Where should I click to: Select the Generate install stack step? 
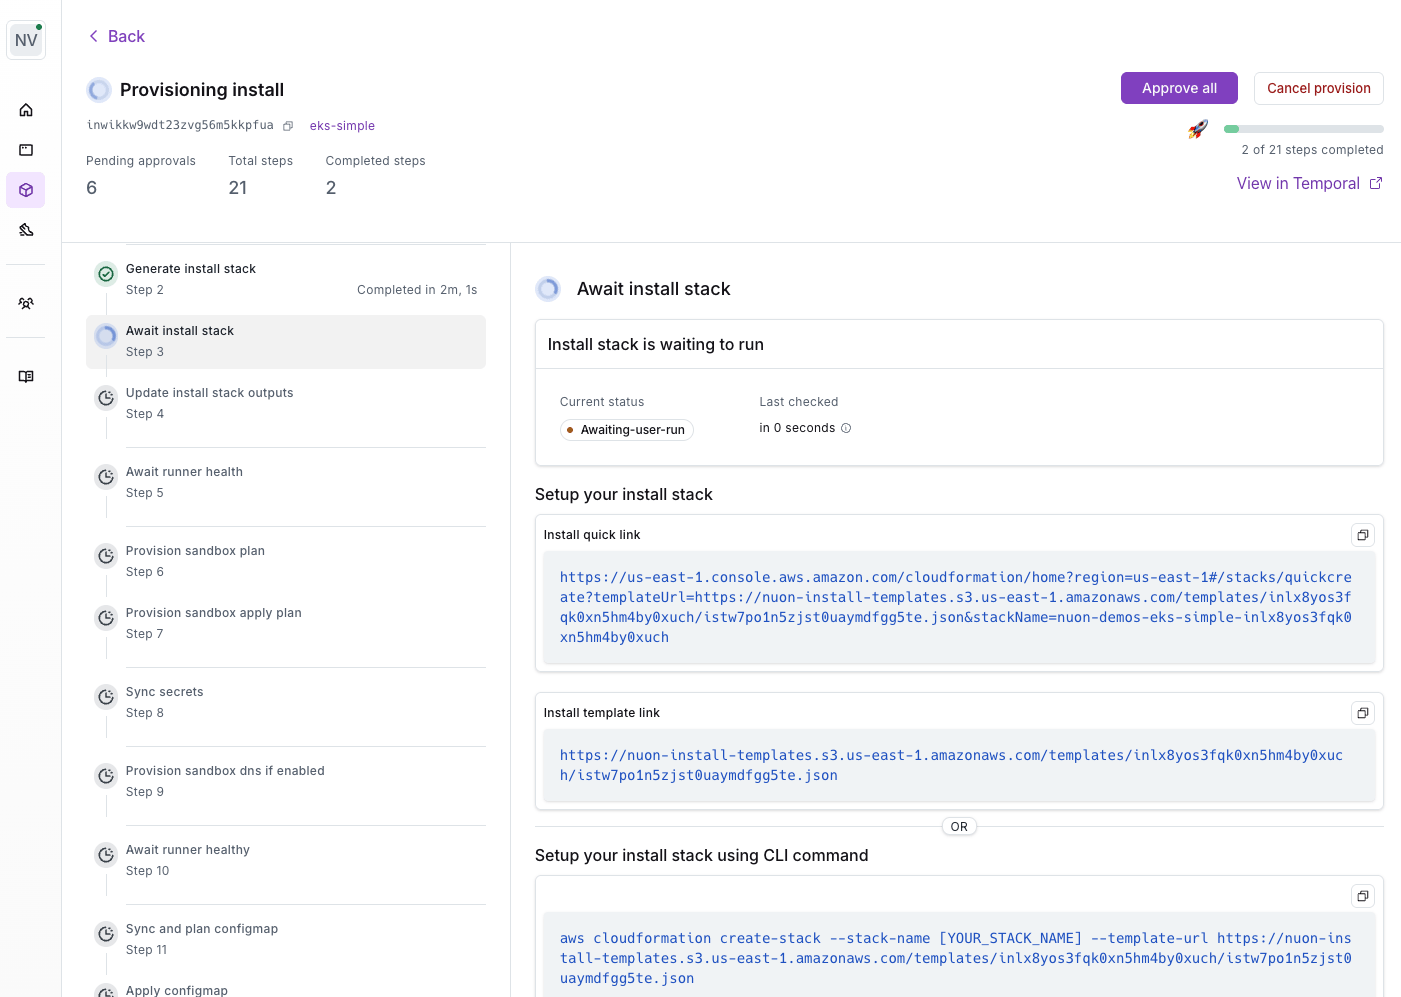tap(286, 280)
